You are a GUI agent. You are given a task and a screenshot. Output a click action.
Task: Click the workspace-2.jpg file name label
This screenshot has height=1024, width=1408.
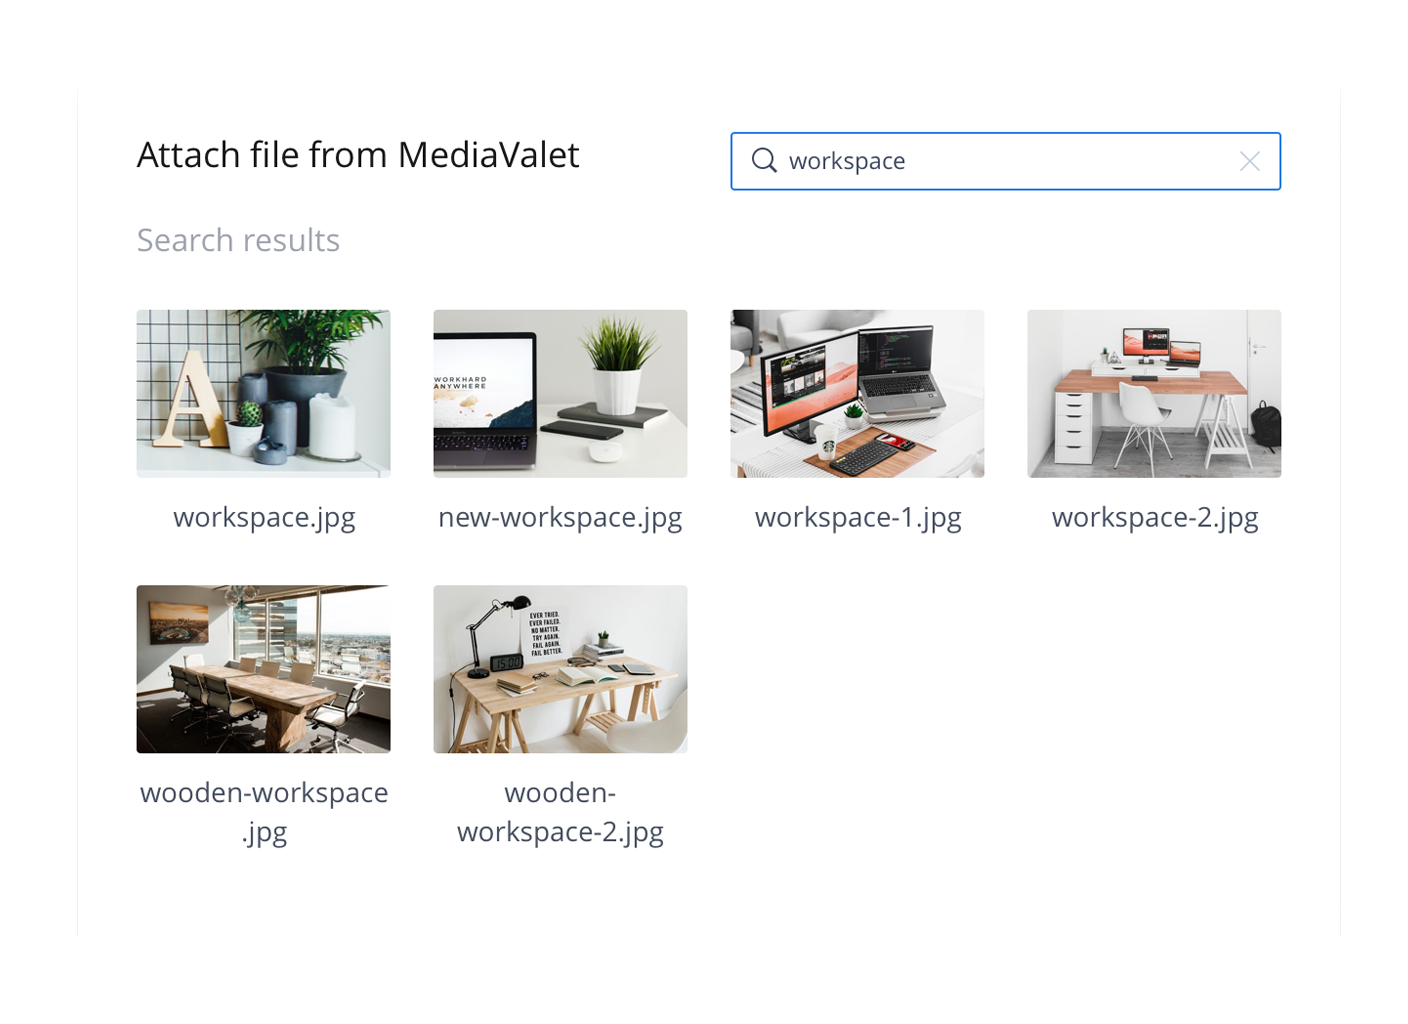[1155, 517]
